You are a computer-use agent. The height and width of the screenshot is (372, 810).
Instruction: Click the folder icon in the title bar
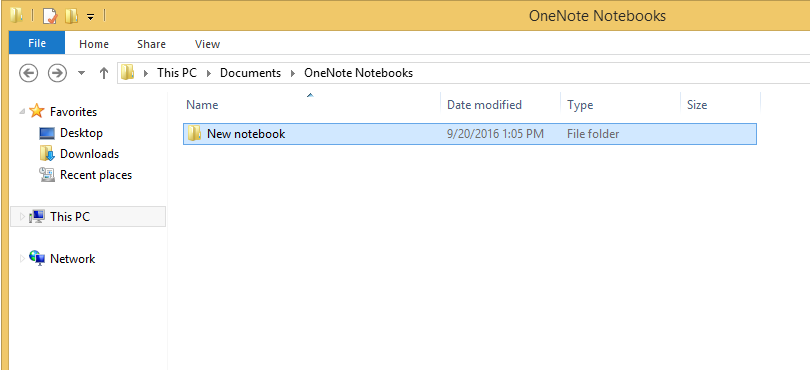(17, 16)
